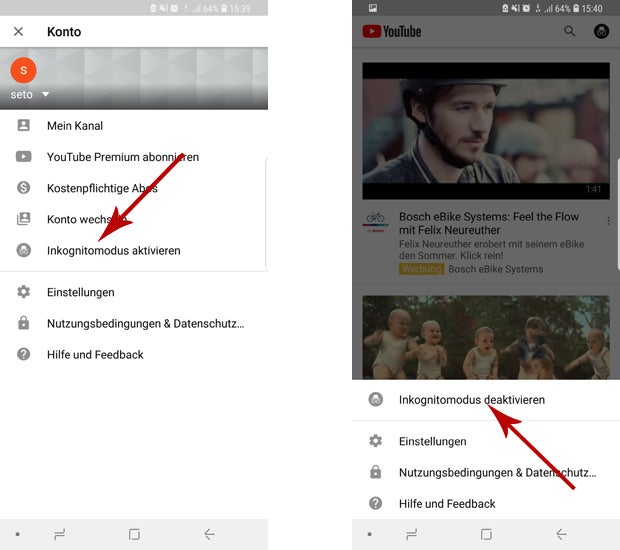Image resolution: width=620 pixels, height=550 pixels.
Task: Click the video description 'Felix Neureuther erobert'
Action: coord(491,249)
